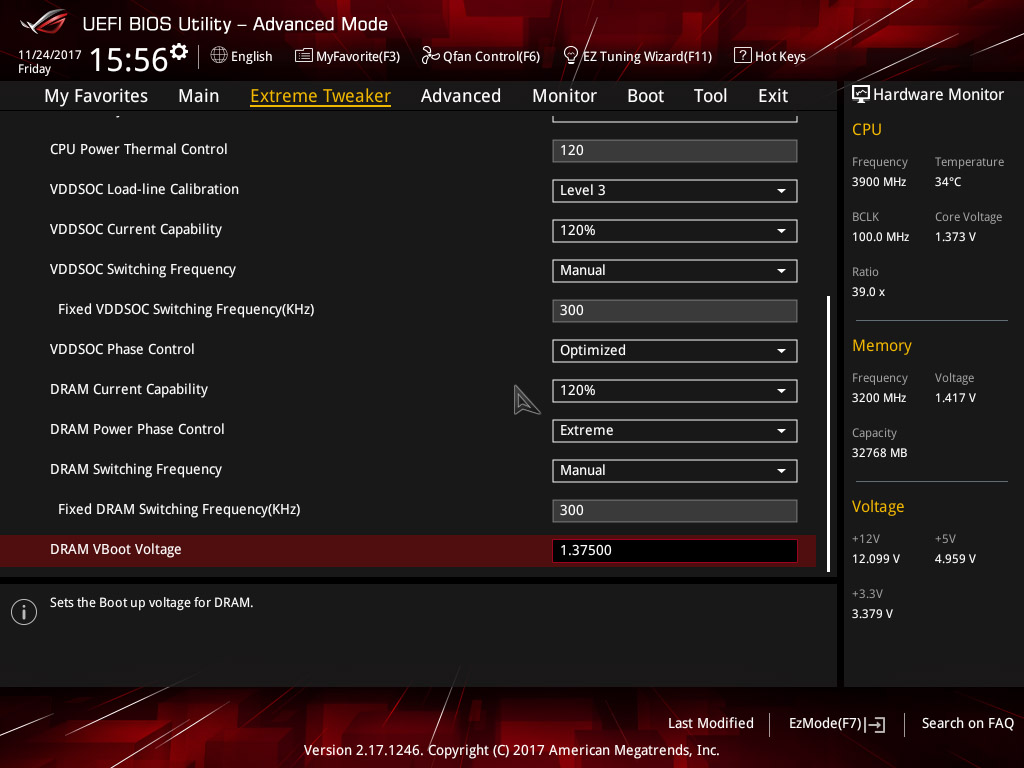
Task: Click the MyFavorite list icon
Action: tap(304, 56)
